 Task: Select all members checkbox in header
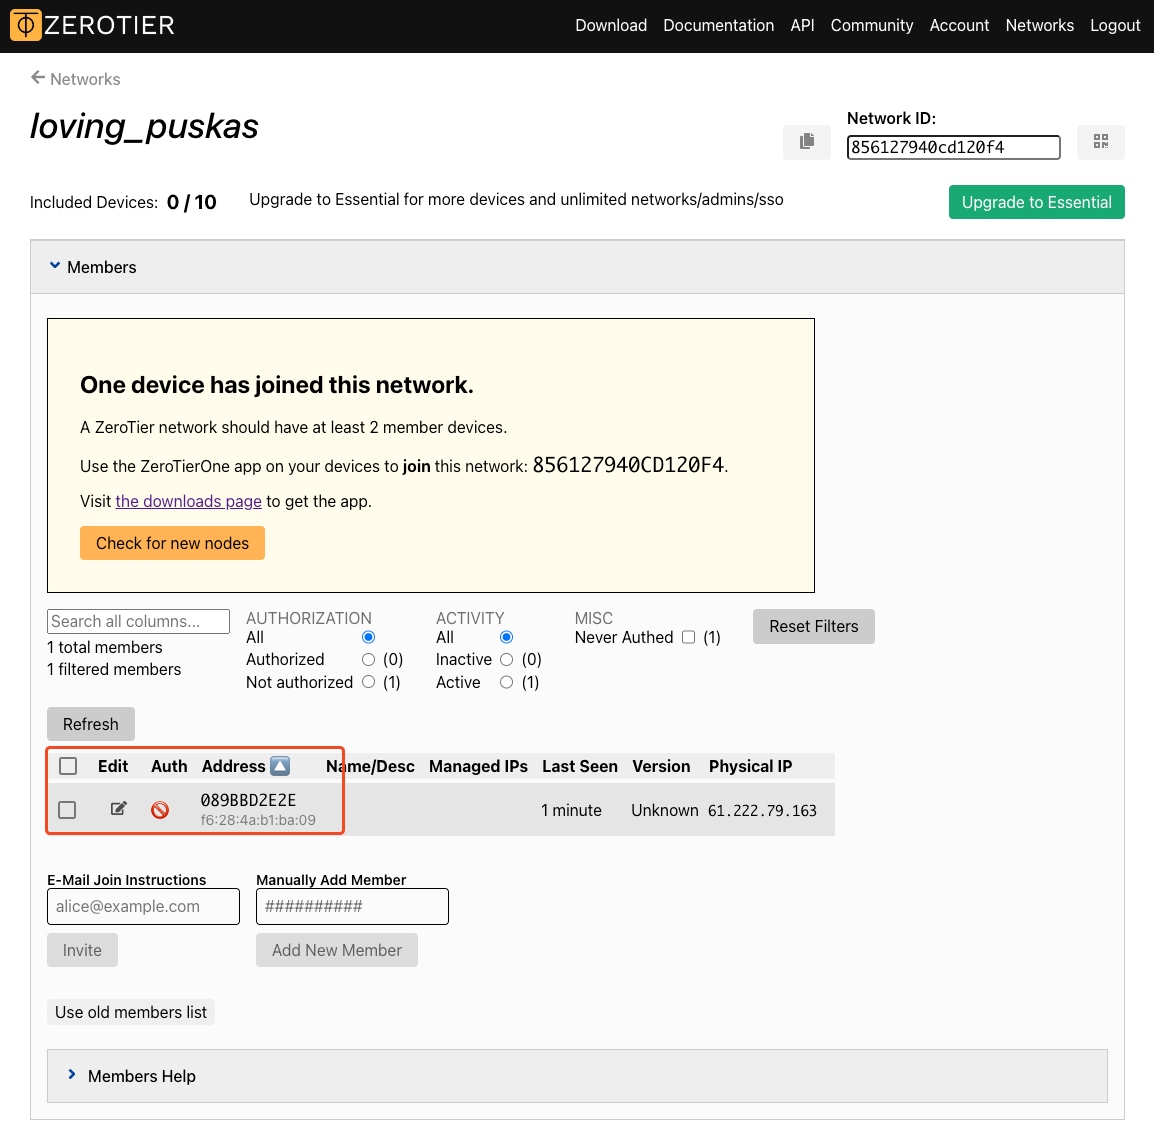[68, 766]
